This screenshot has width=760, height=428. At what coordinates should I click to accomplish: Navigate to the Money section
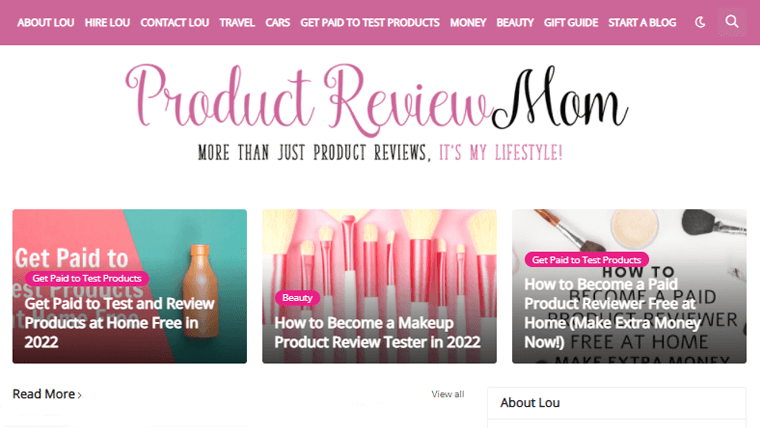[468, 21]
